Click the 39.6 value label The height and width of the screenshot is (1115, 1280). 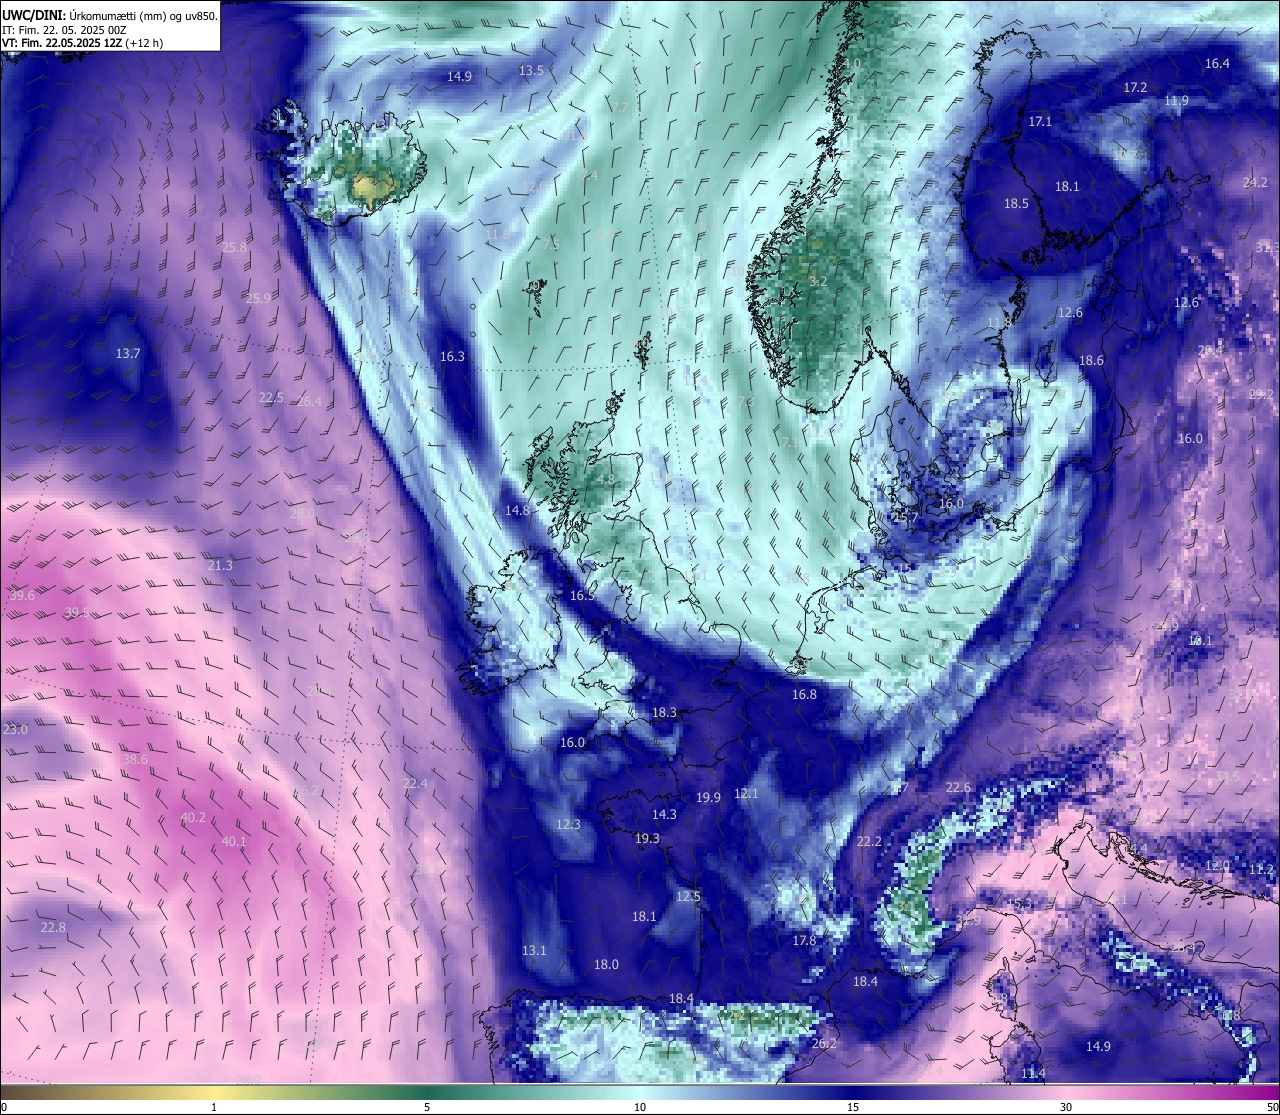click(x=21, y=596)
